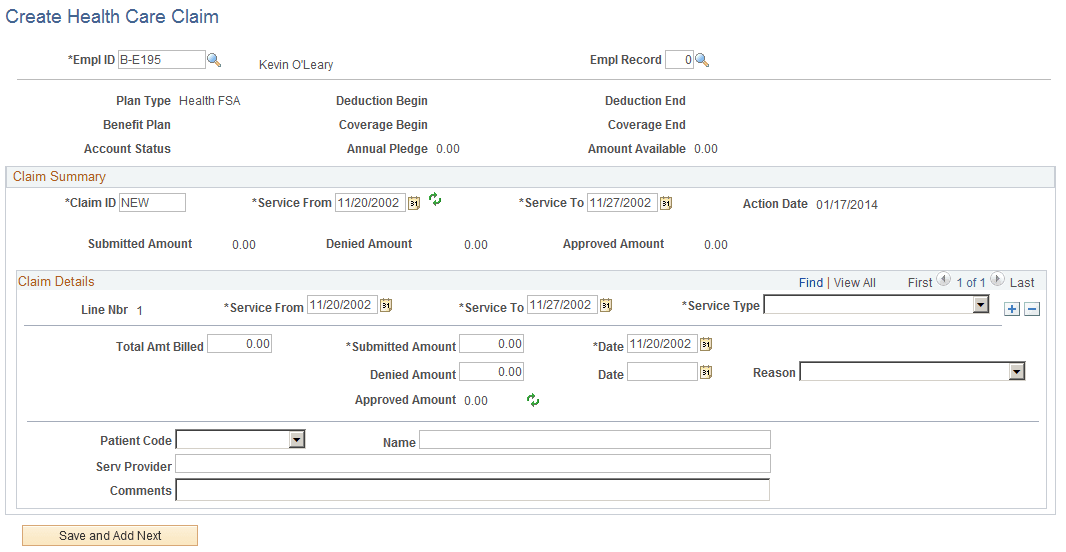Go to previous row arrow in Claim Details
The height and width of the screenshot is (552, 1066).
pos(944,279)
